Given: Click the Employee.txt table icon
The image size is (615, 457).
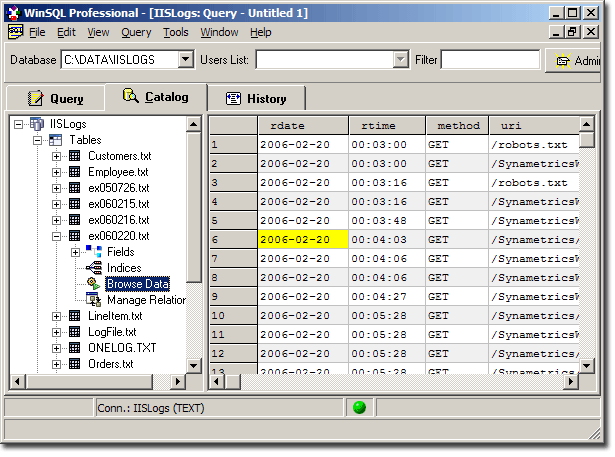Looking at the screenshot, I should 75,172.
